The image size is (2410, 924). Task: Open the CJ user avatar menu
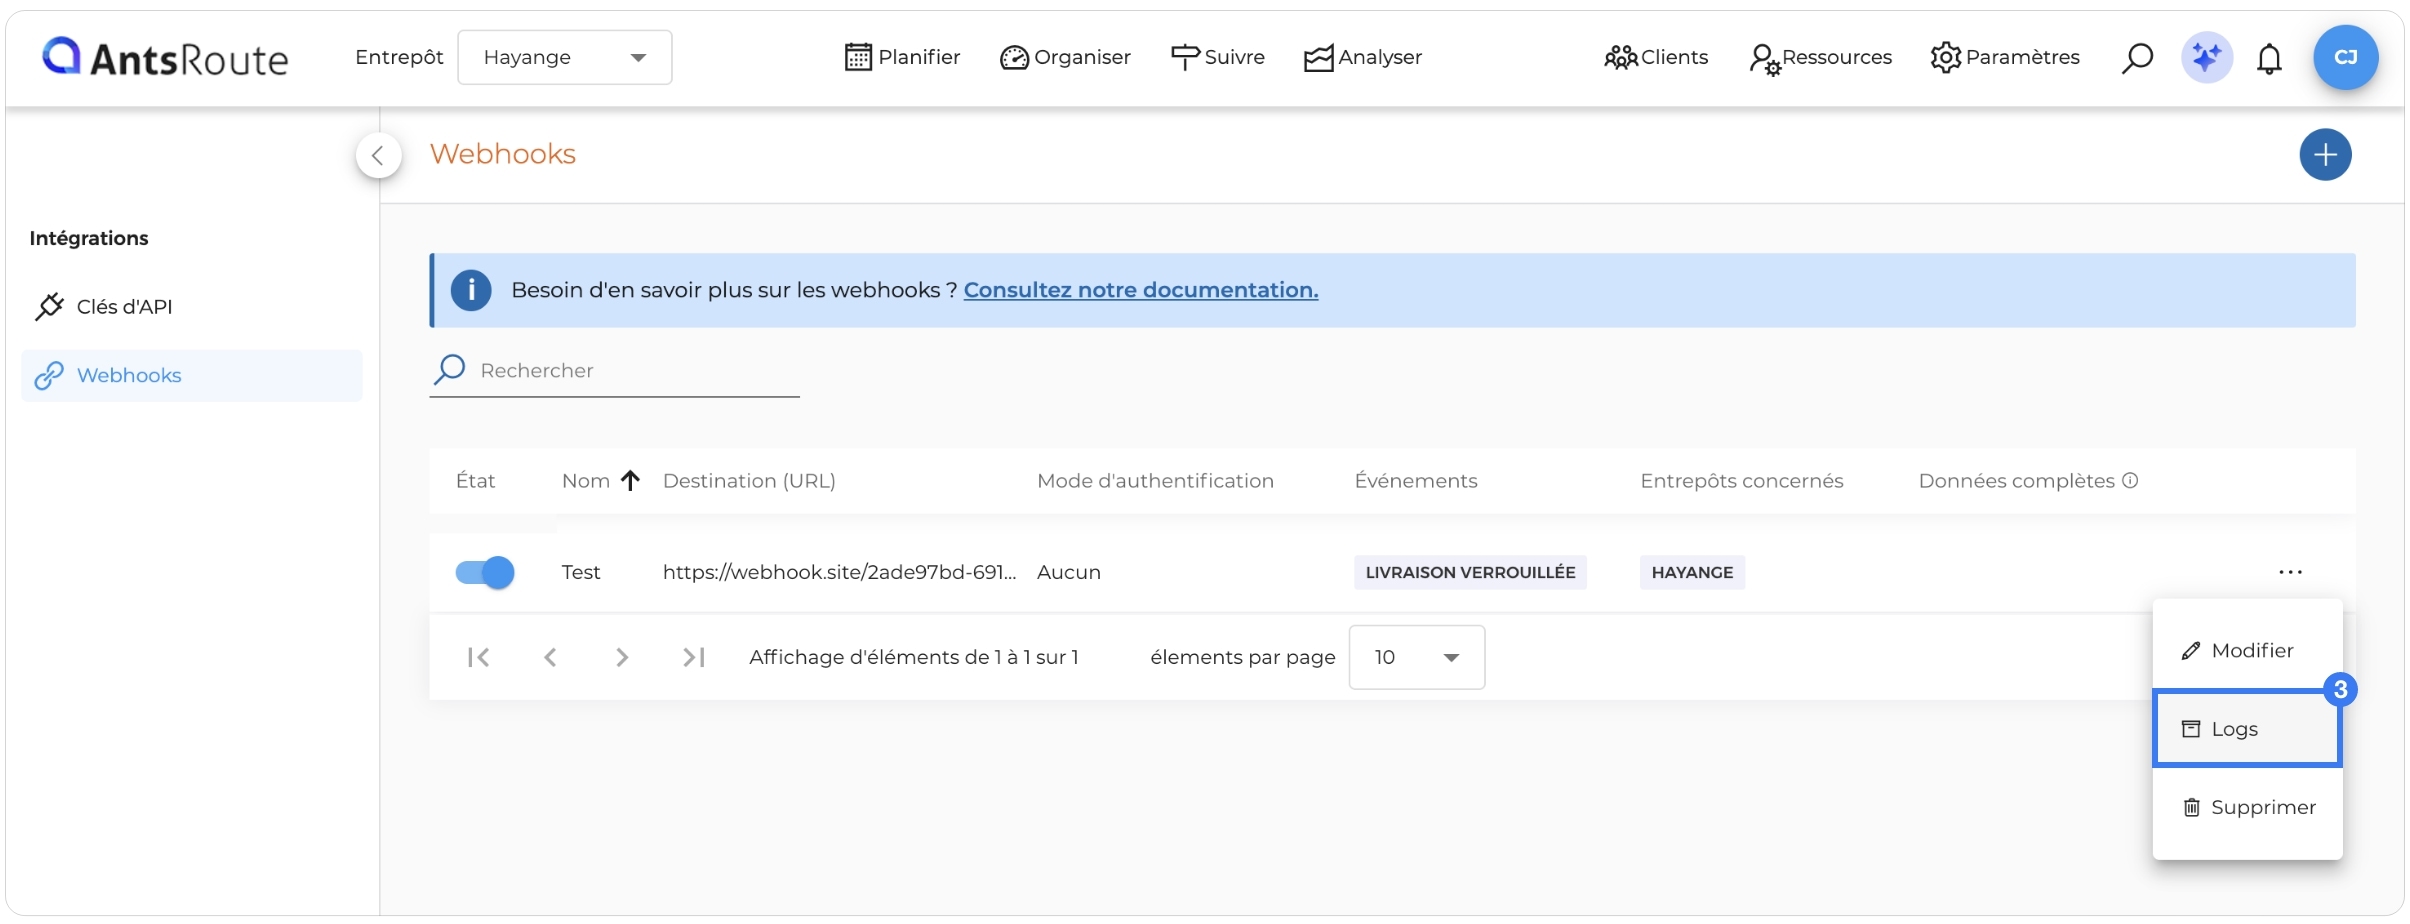pyautogui.click(x=2345, y=57)
